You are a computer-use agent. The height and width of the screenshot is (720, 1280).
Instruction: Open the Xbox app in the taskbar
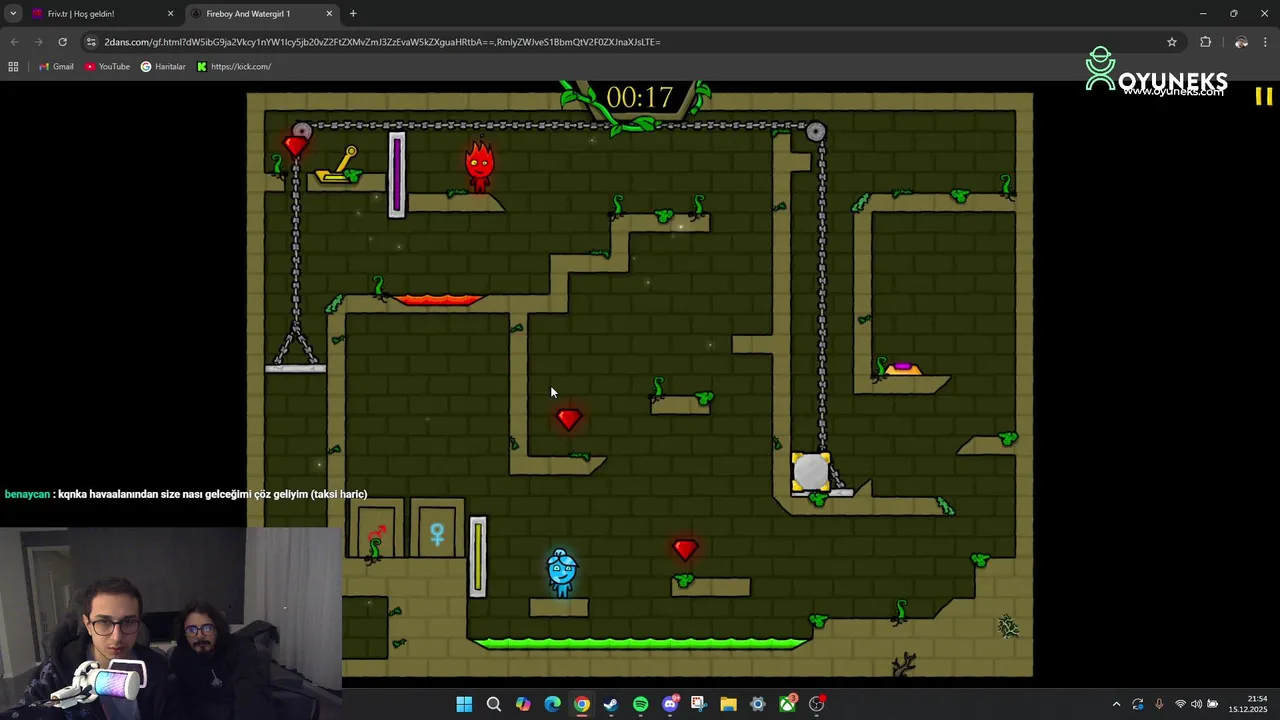pos(787,704)
